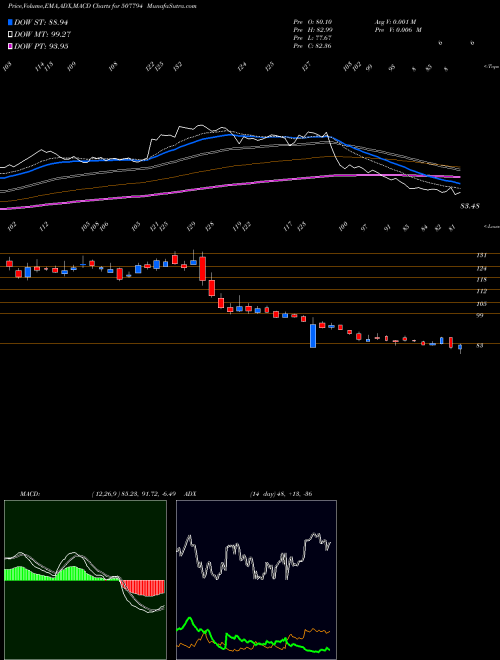This screenshot has height=660, width=500.
Task: Select the 'DOW MT: 99.27' legend text
Action: 42,35
